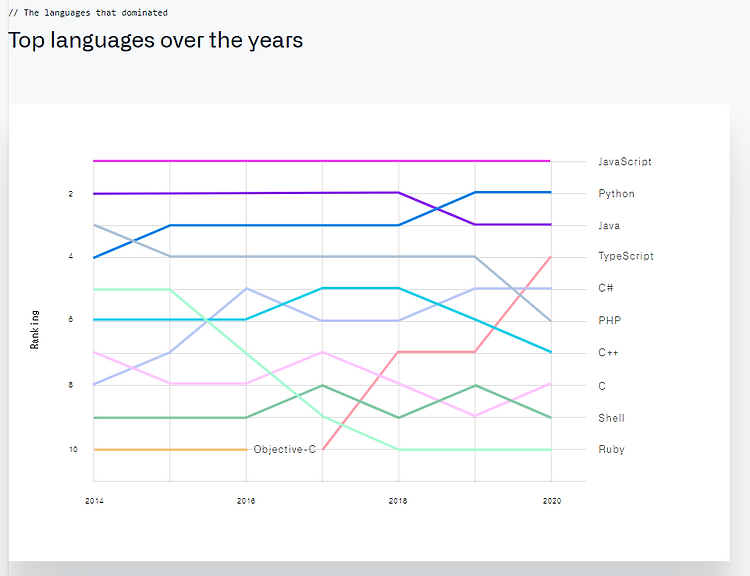Select the Ruby language label

coord(611,449)
